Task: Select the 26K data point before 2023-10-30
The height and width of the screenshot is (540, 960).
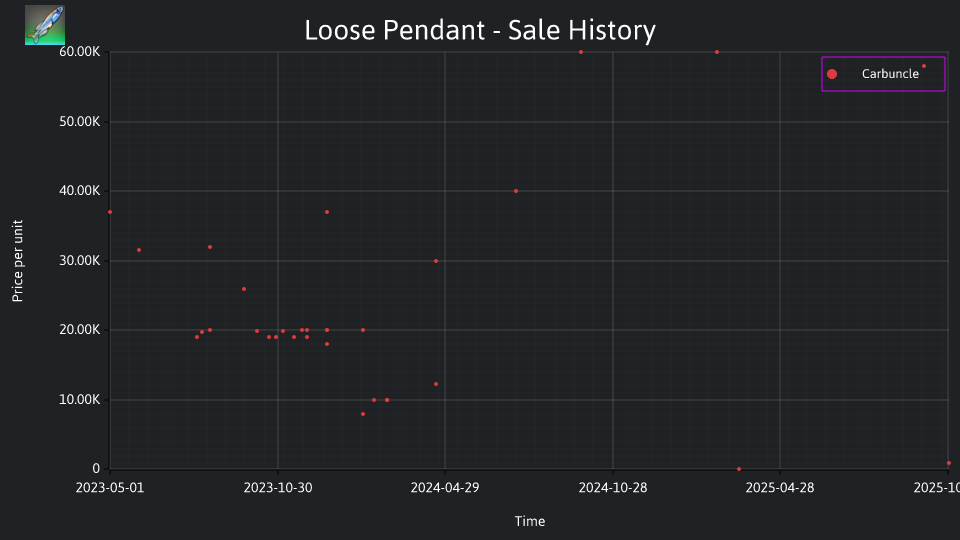Action: (x=244, y=289)
